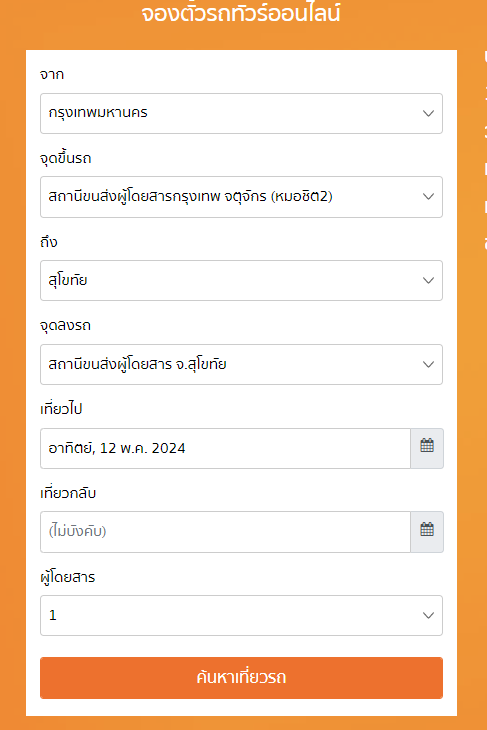Open calendar icon beside เที่ยวไป date
The width and height of the screenshot is (487, 730).
click(x=427, y=448)
